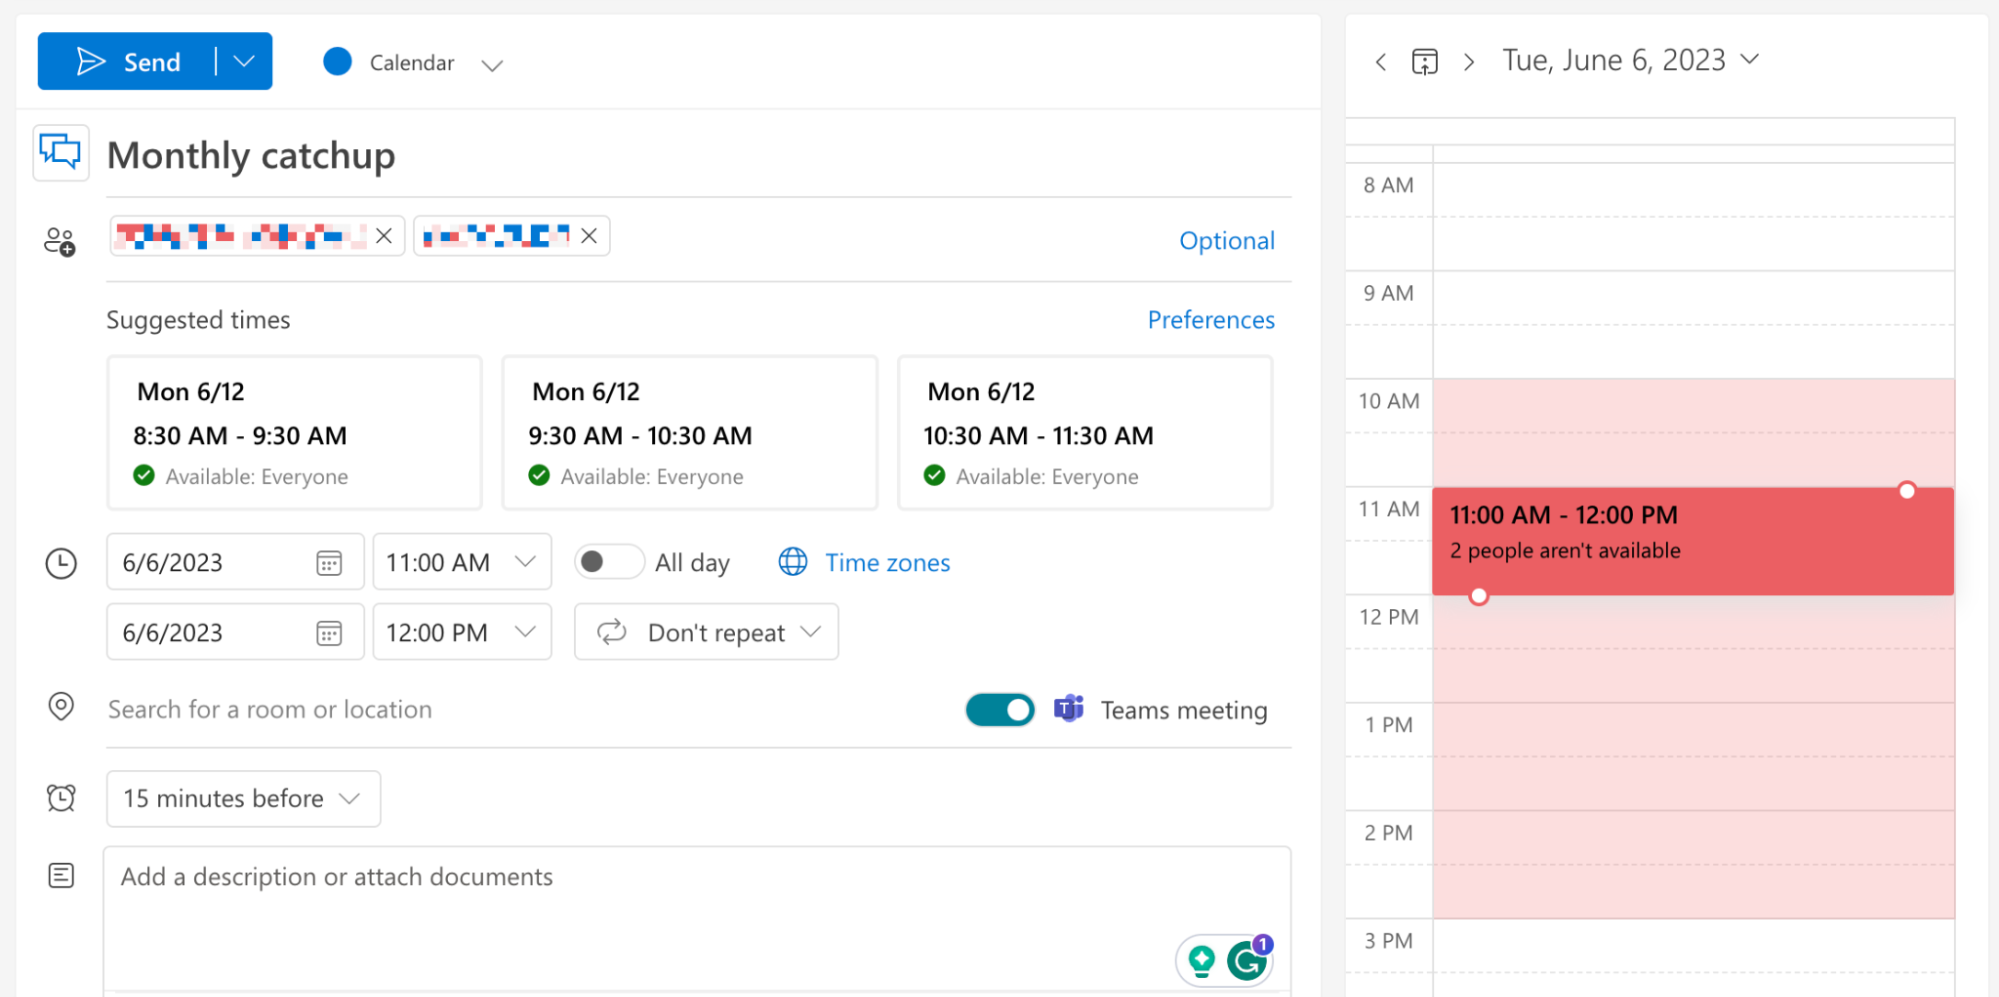The width and height of the screenshot is (1999, 997).
Task: Toggle the All day switch
Action: point(609,562)
